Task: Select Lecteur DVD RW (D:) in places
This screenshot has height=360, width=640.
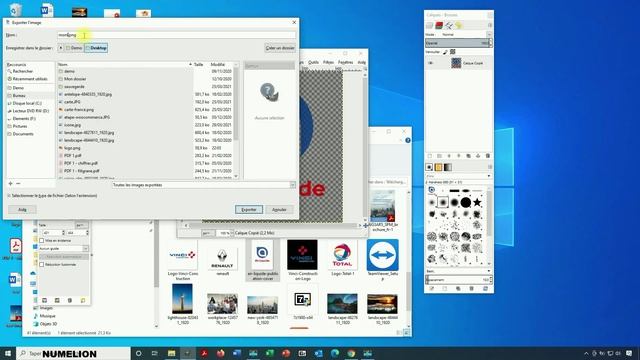Action: (30, 111)
